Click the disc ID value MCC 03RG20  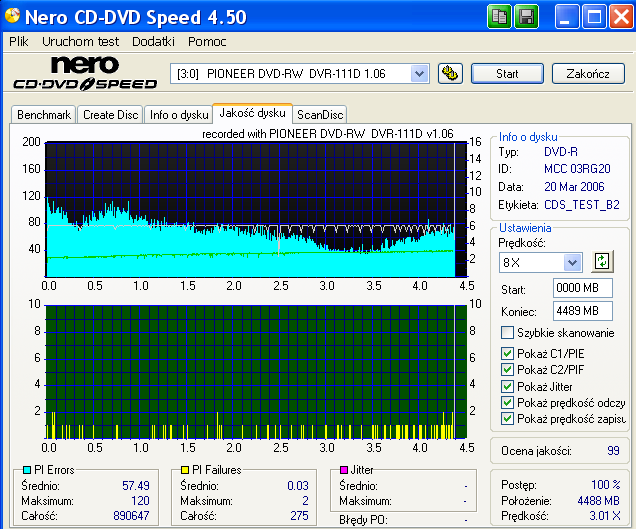(577, 169)
